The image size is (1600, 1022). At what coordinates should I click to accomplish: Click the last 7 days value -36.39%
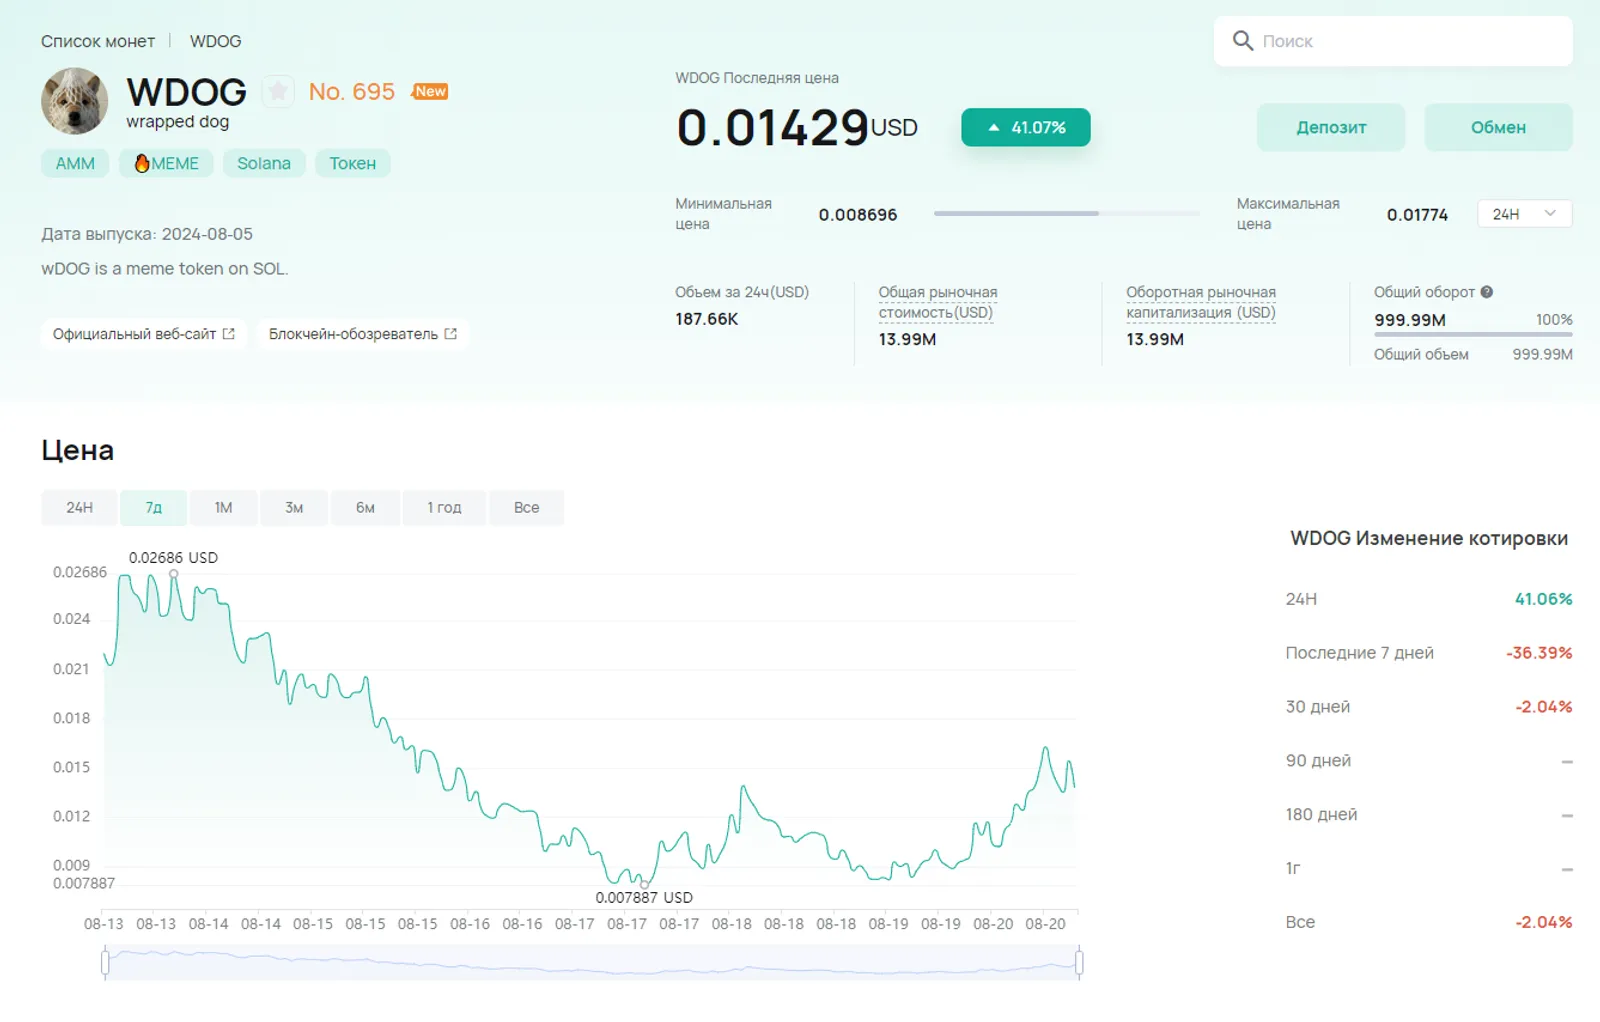(x=1539, y=653)
